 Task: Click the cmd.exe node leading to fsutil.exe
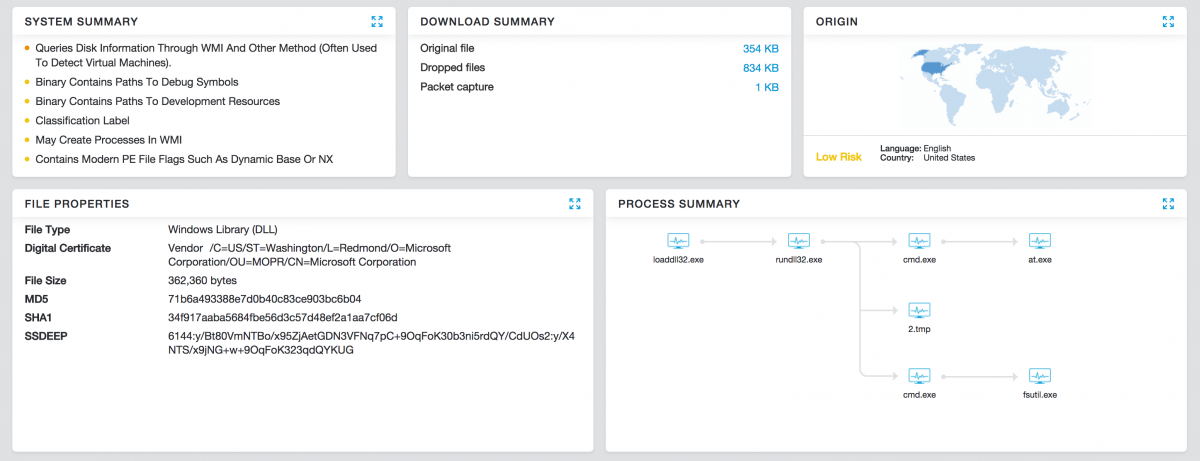point(919,376)
